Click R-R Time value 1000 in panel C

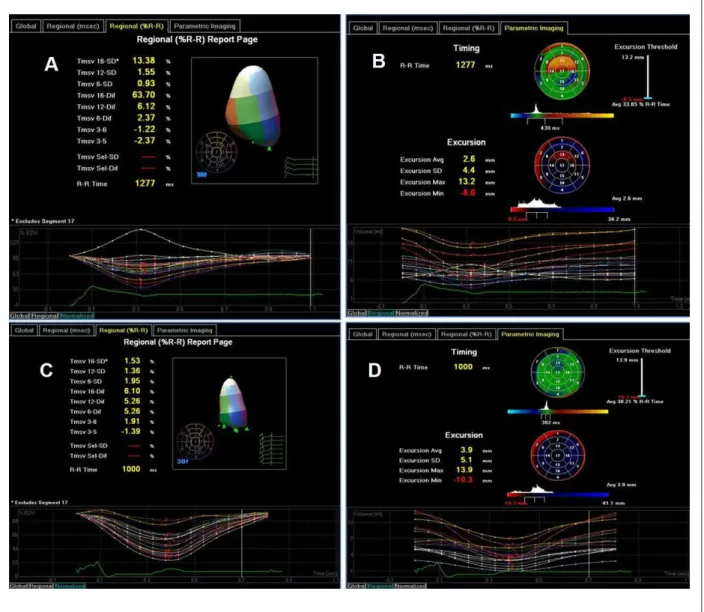click(x=131, y=469)
